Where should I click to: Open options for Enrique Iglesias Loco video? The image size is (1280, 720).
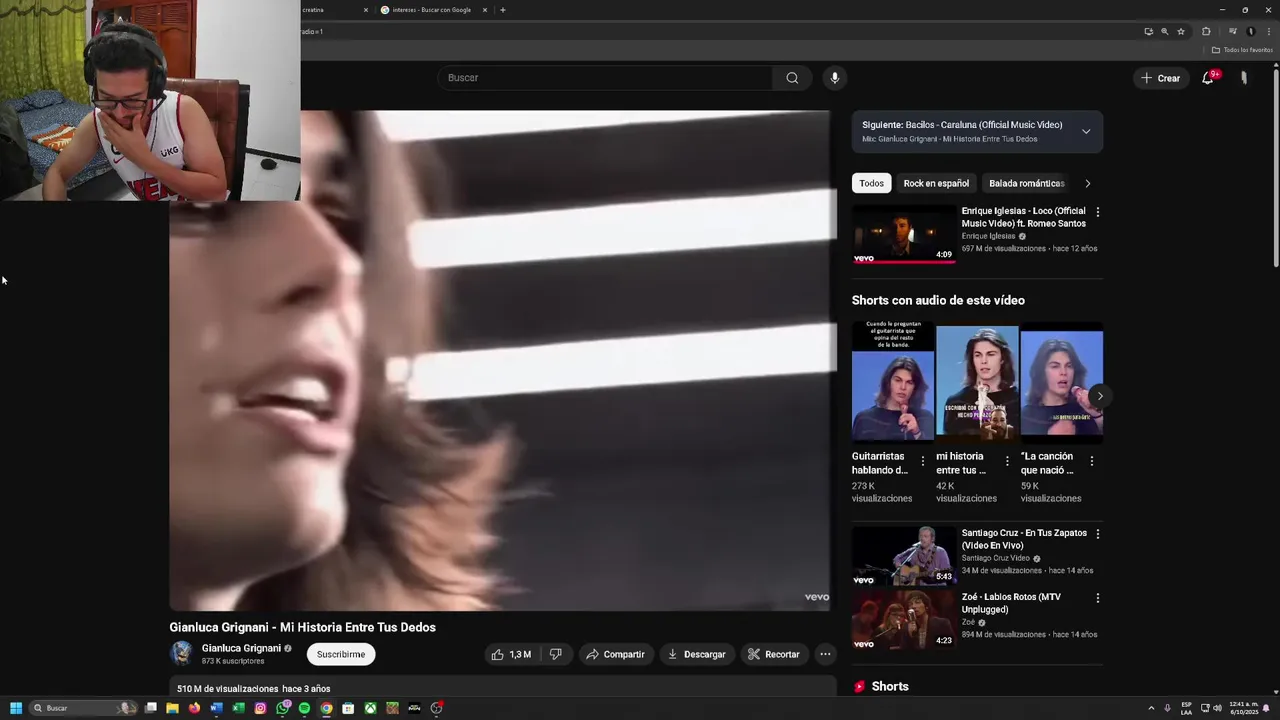1097,212
